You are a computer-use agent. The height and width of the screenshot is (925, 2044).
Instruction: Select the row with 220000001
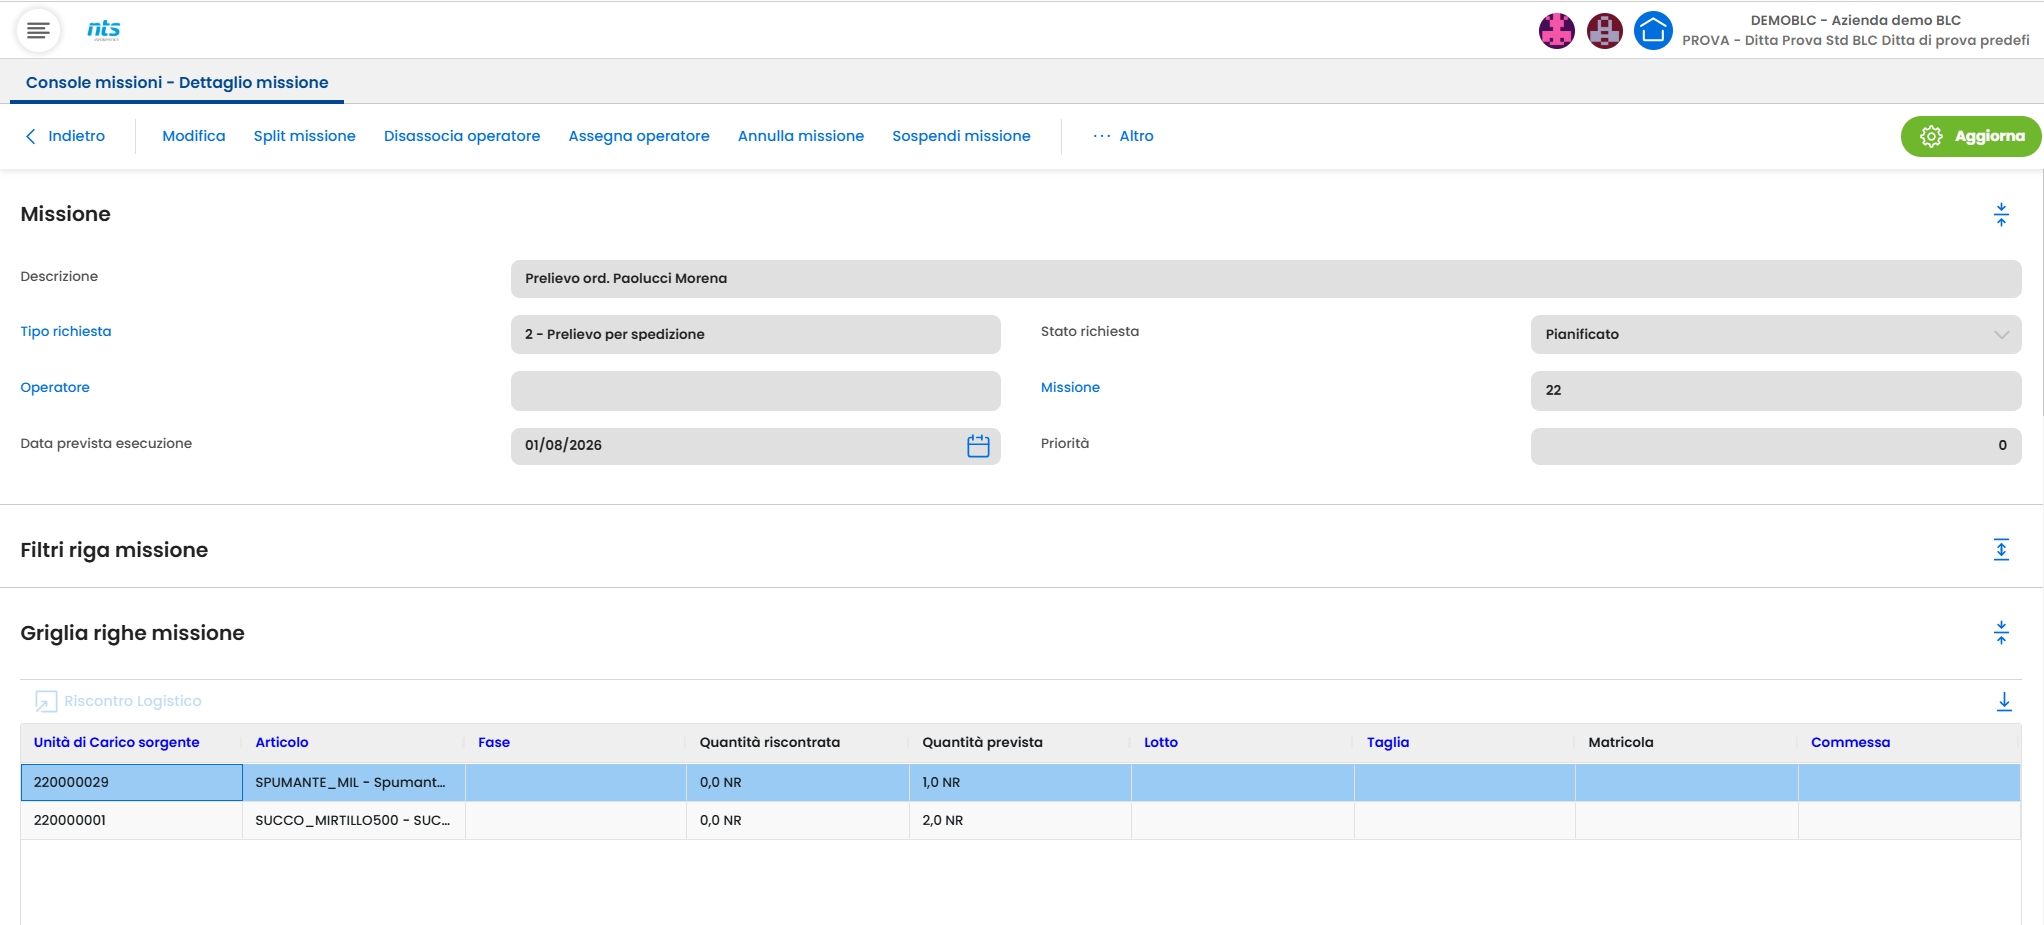pyautogui.click(x=1020, y=820)
